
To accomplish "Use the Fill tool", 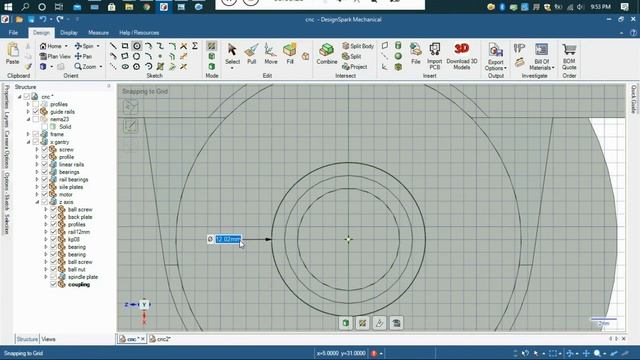I will 290,54.
